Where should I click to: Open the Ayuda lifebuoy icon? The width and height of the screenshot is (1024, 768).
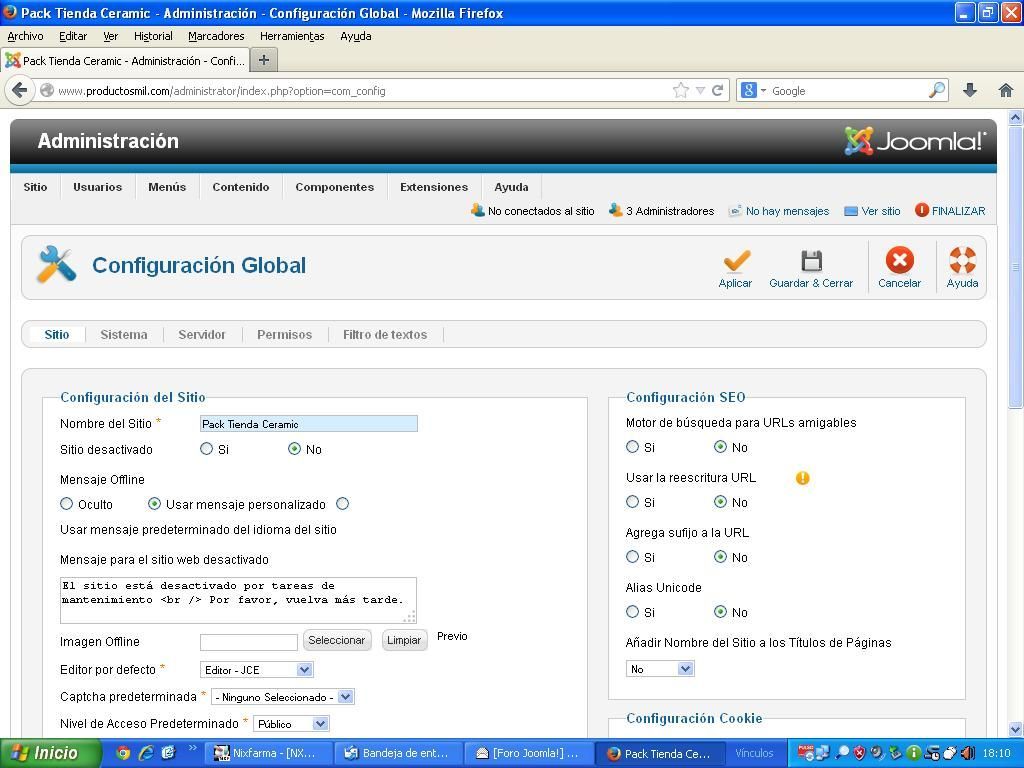click(962, 261)
